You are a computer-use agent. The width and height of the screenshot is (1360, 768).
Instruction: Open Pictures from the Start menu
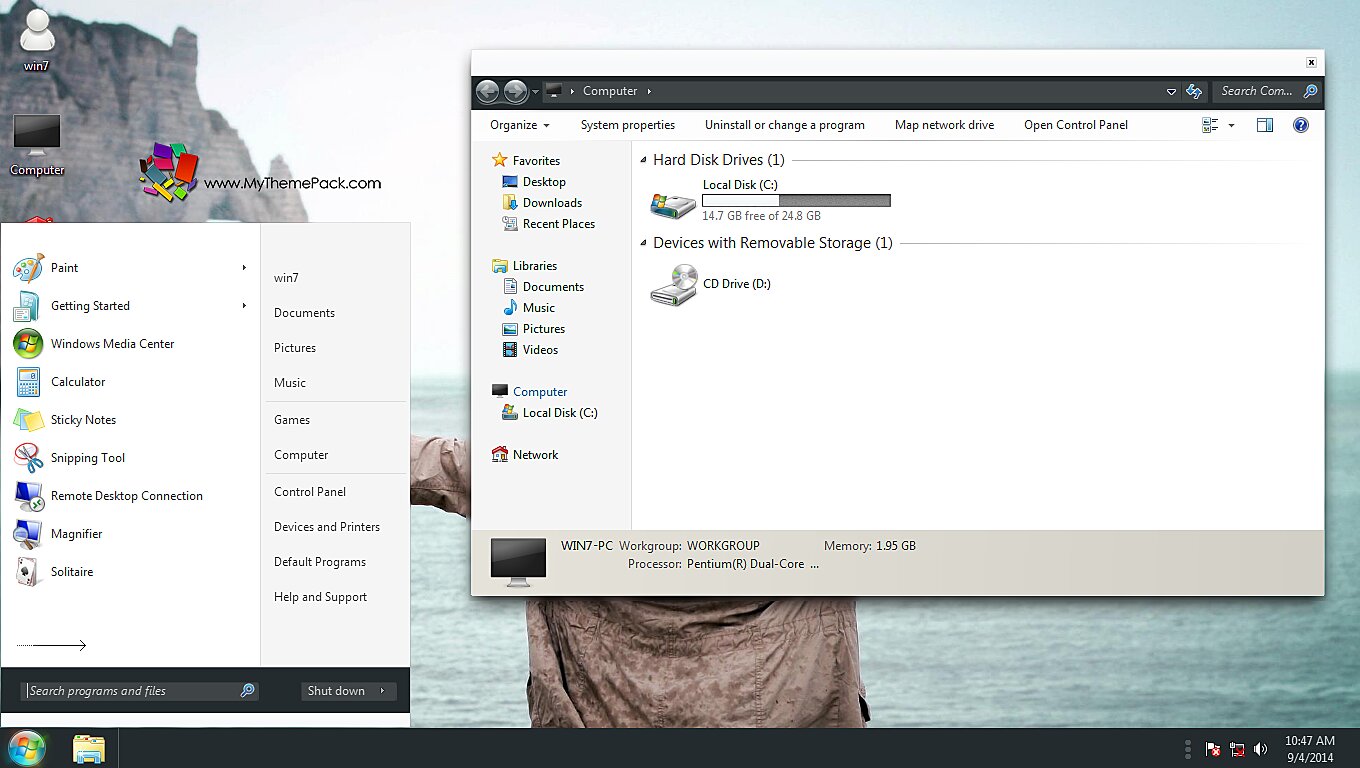point(295,348)
